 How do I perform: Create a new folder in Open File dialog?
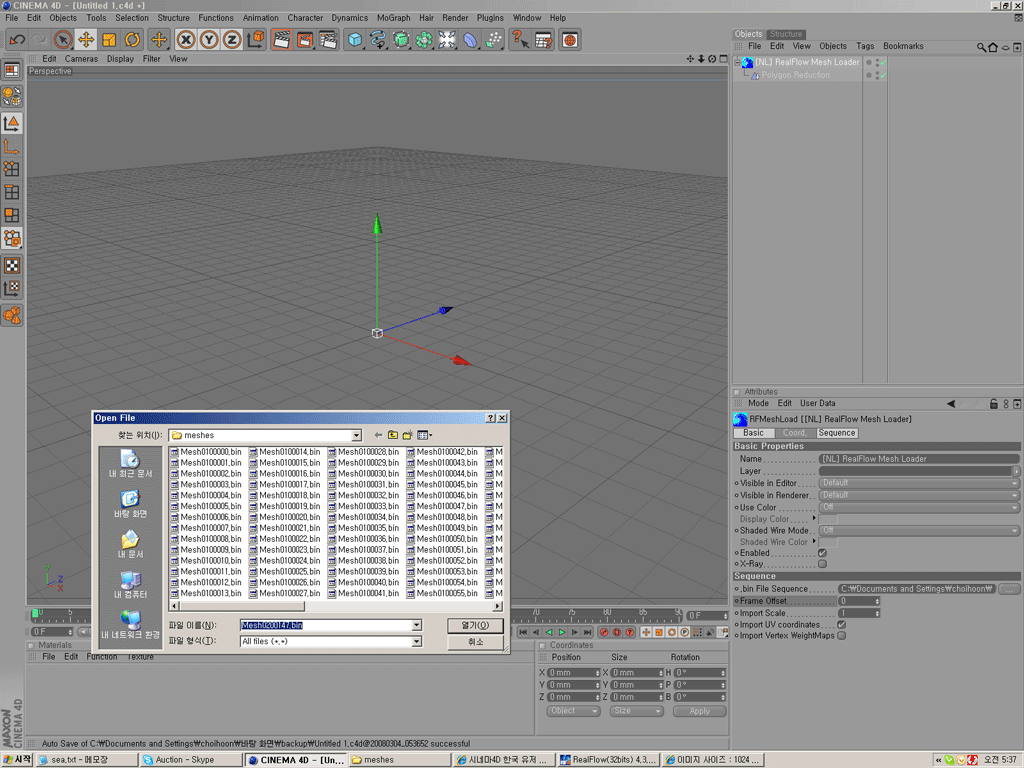408,435
